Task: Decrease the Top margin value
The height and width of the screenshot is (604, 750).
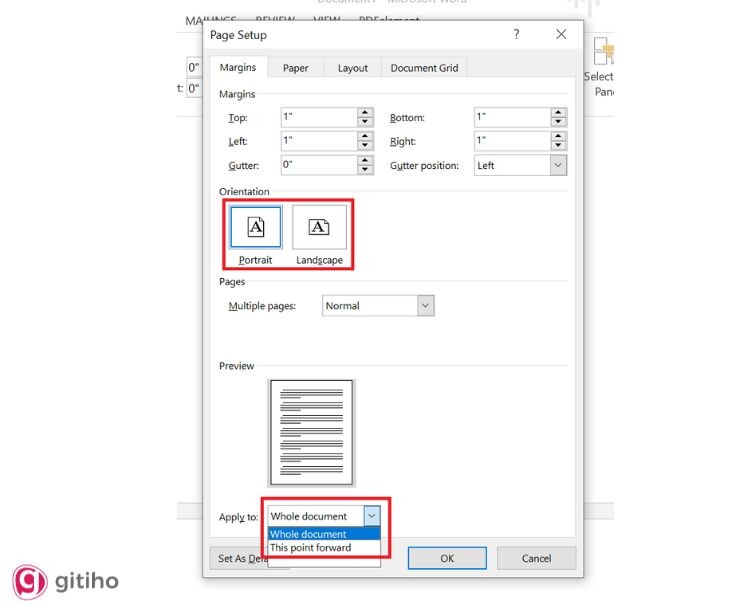Action: pos(365,121)
